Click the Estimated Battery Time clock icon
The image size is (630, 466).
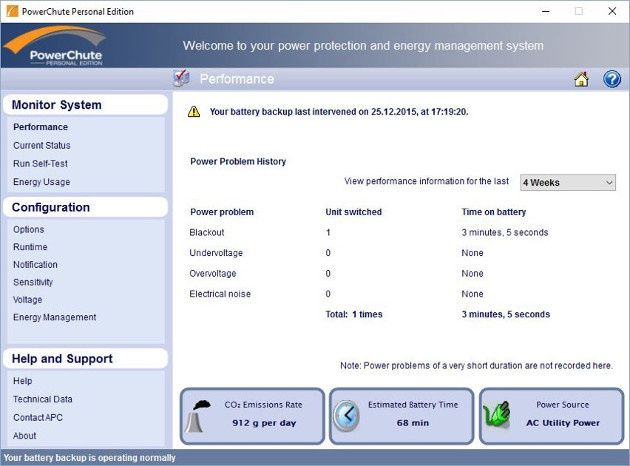pos(347,416)
